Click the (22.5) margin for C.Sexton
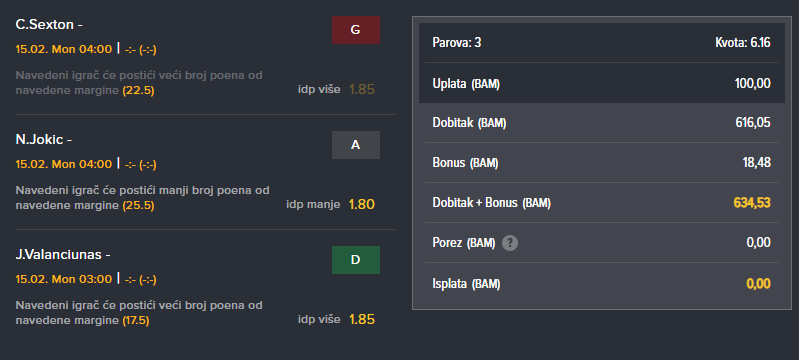 pos(138,90)
